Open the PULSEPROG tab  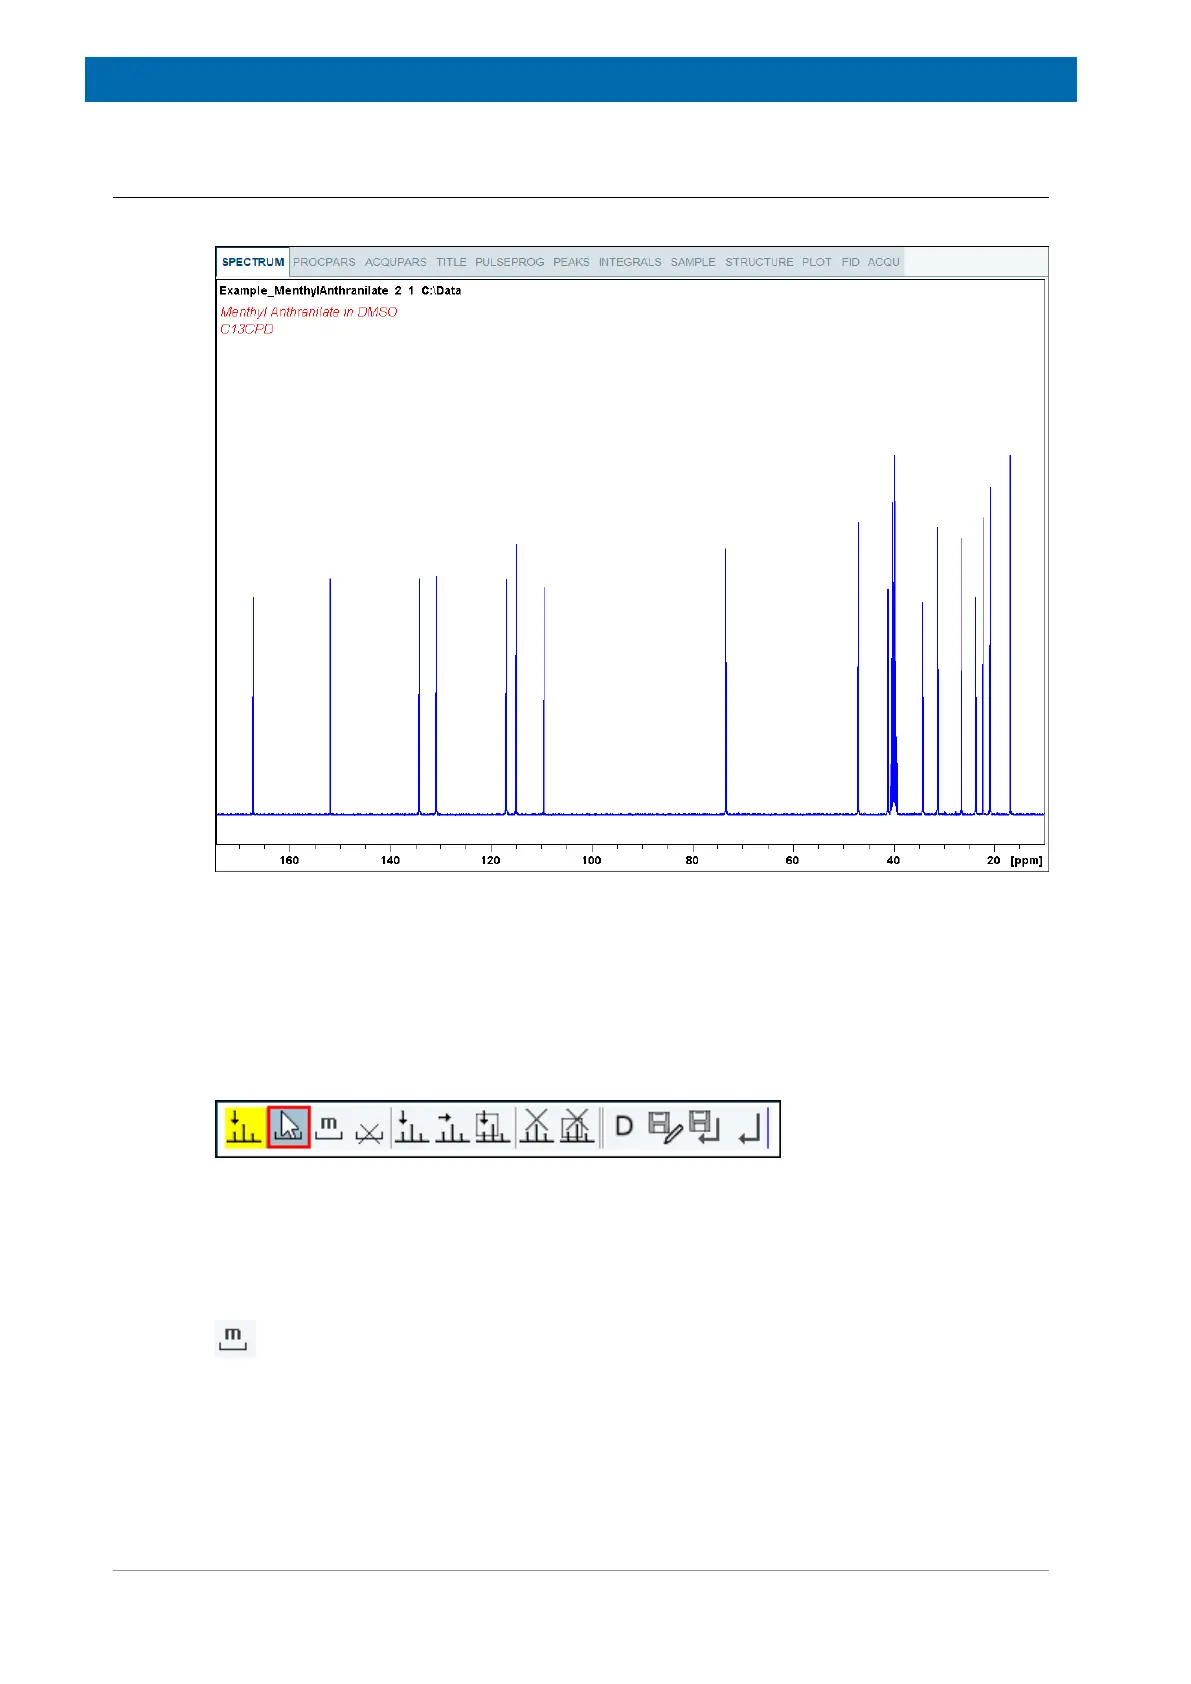[510, 262]
